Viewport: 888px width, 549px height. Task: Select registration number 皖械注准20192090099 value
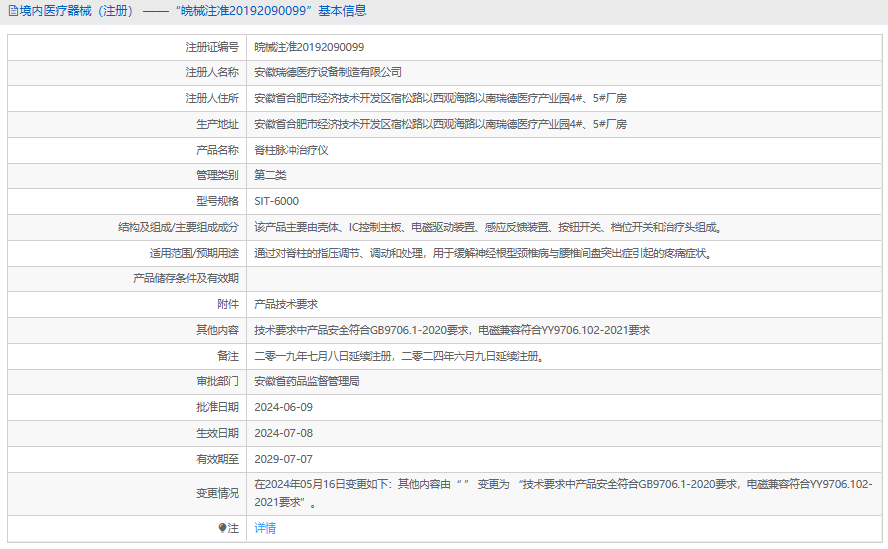click(309, 47)
